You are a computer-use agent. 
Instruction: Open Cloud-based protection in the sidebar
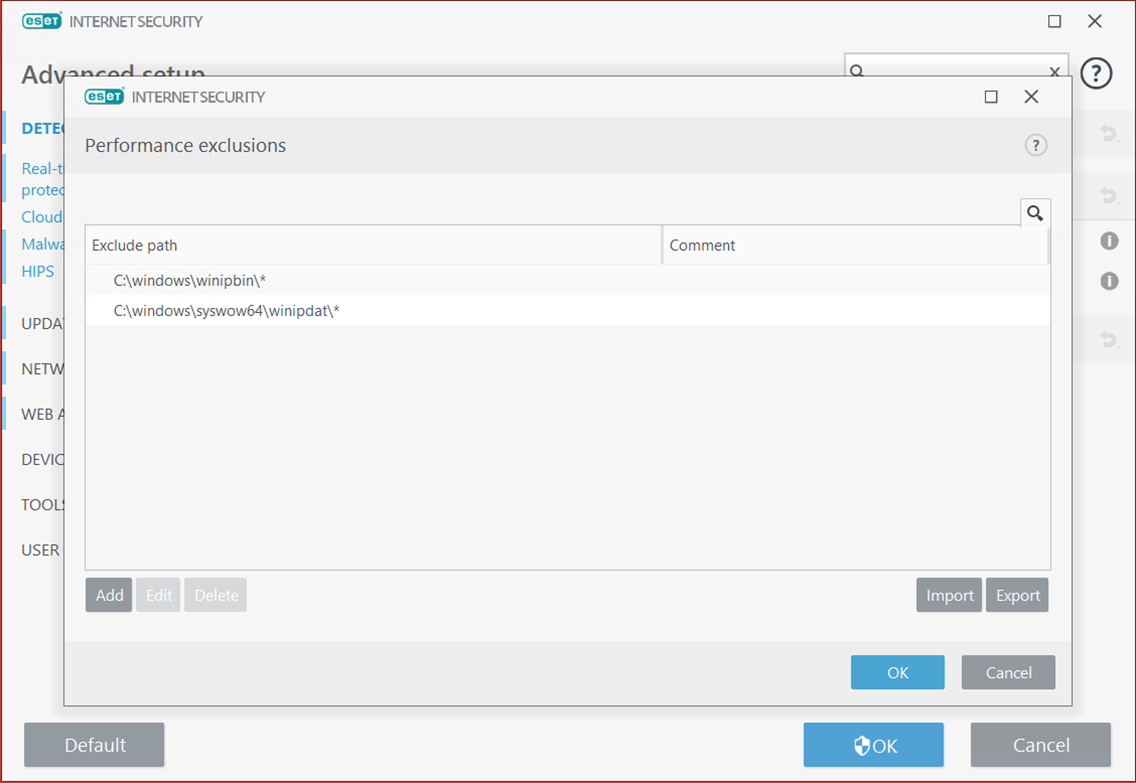click(x=42, y=217)
